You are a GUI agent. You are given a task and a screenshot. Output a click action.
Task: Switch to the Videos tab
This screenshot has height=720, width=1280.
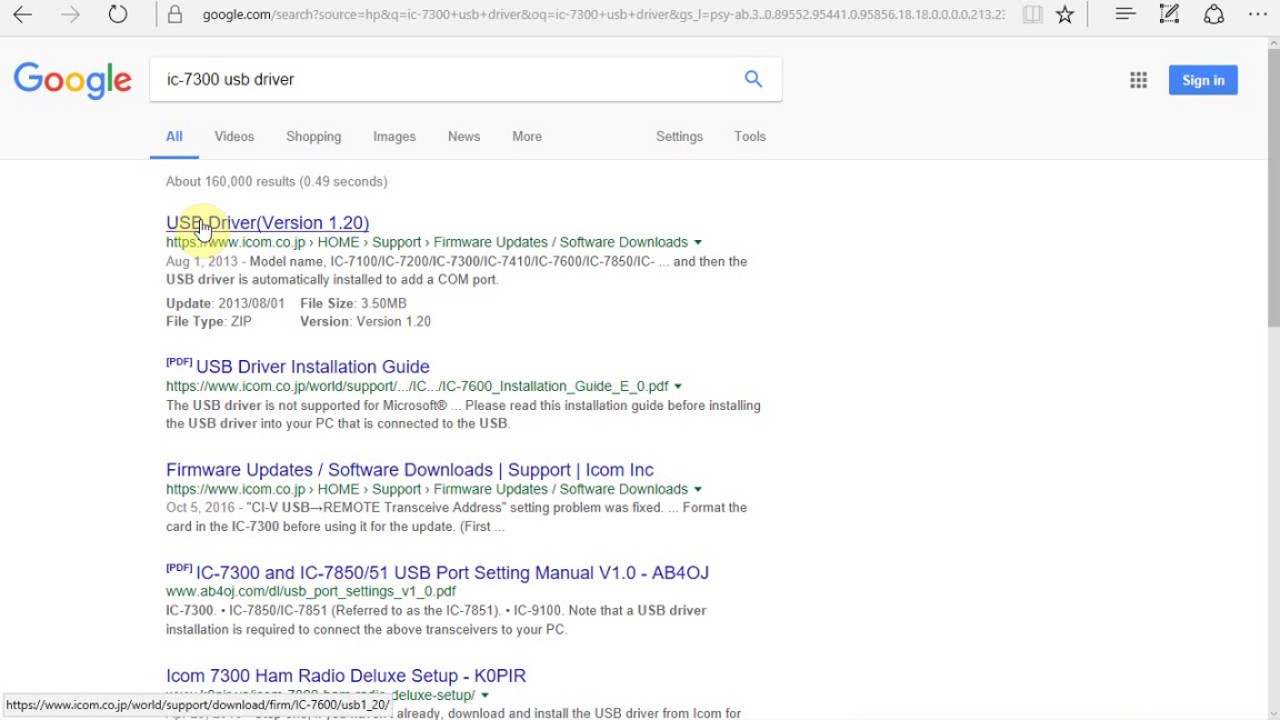[234, 136]
